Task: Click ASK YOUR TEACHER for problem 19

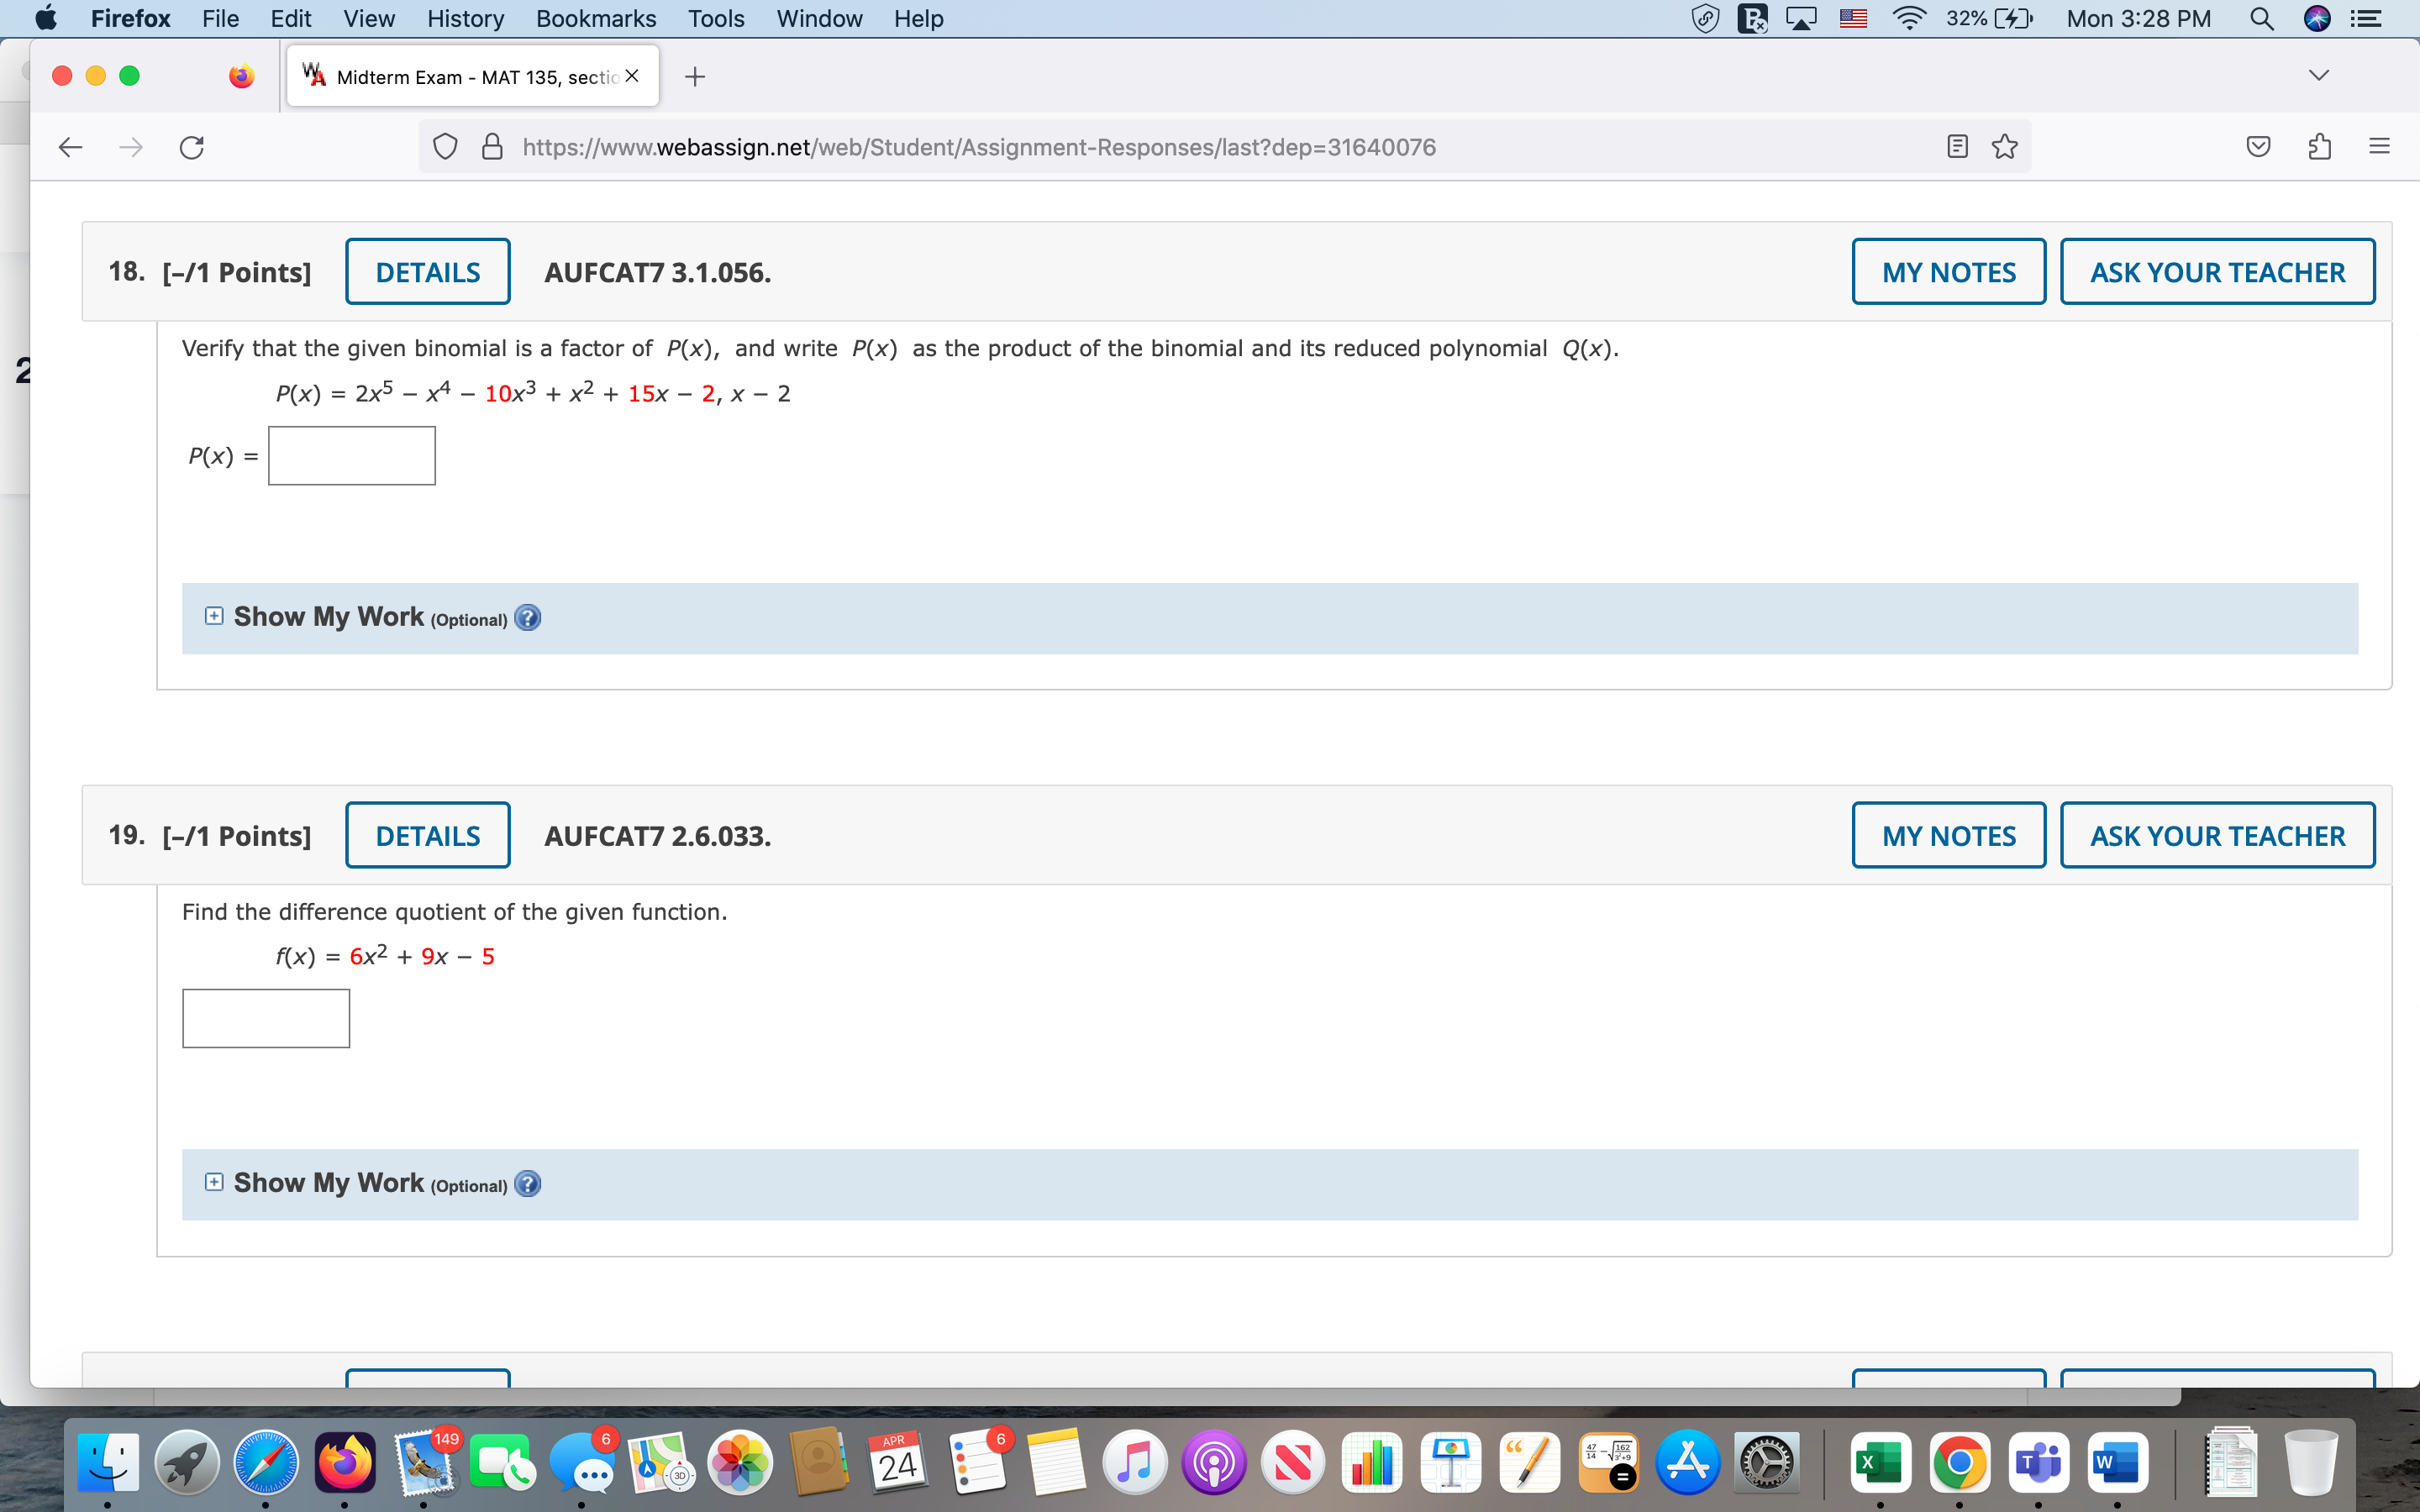Action: coord(2216,835)
